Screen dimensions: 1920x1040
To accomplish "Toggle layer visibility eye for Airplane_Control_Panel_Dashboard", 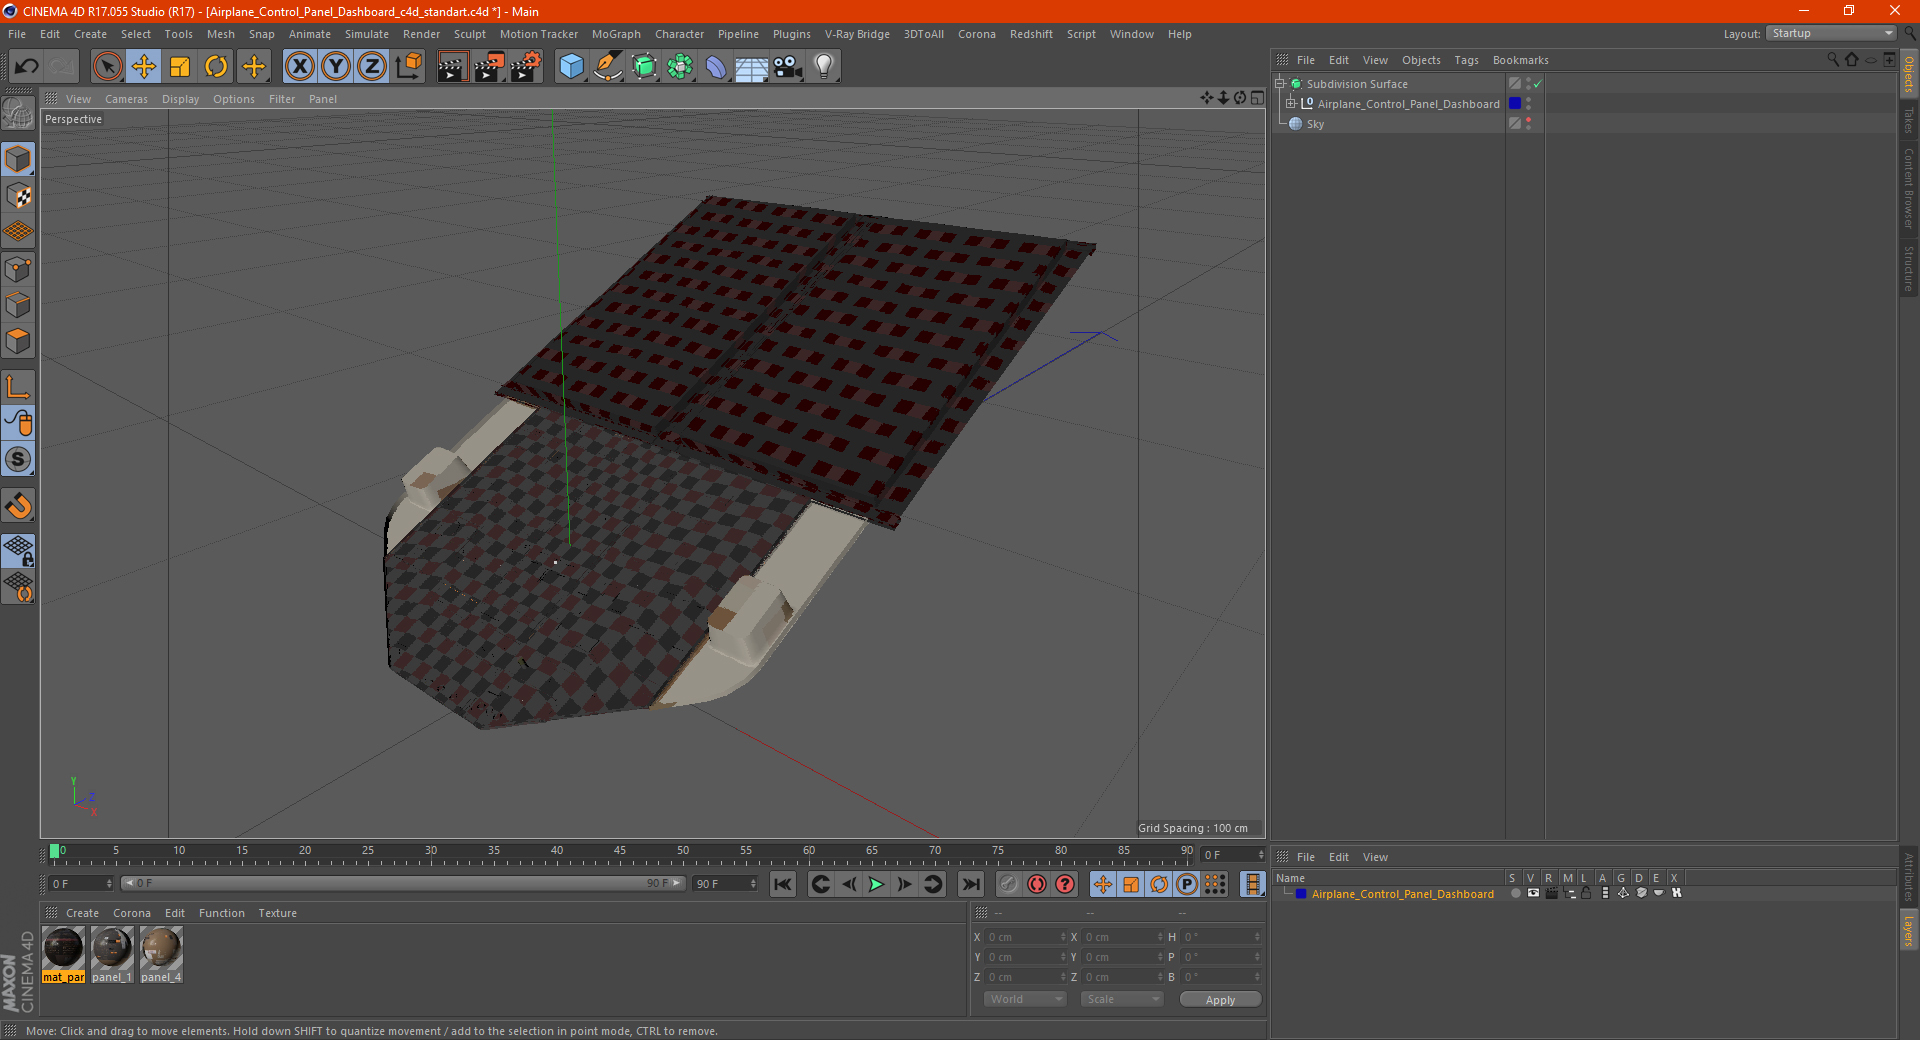I will pyautogui.click(x=1533, y=894).
